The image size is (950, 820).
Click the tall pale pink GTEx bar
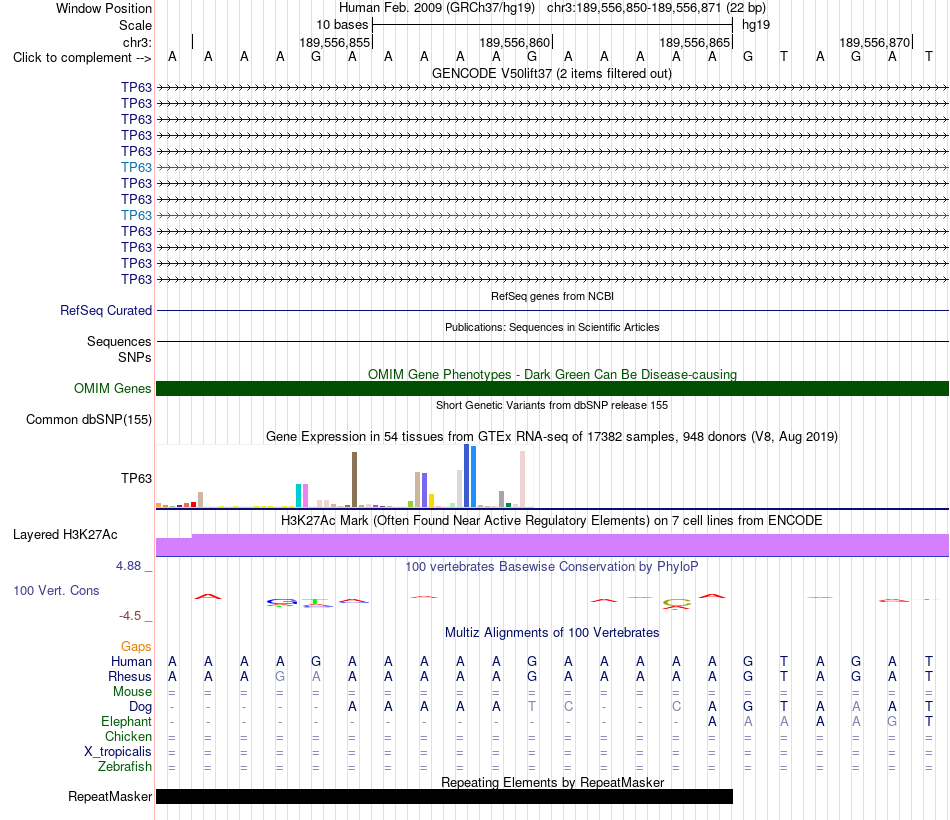click(x=522, y=479)
